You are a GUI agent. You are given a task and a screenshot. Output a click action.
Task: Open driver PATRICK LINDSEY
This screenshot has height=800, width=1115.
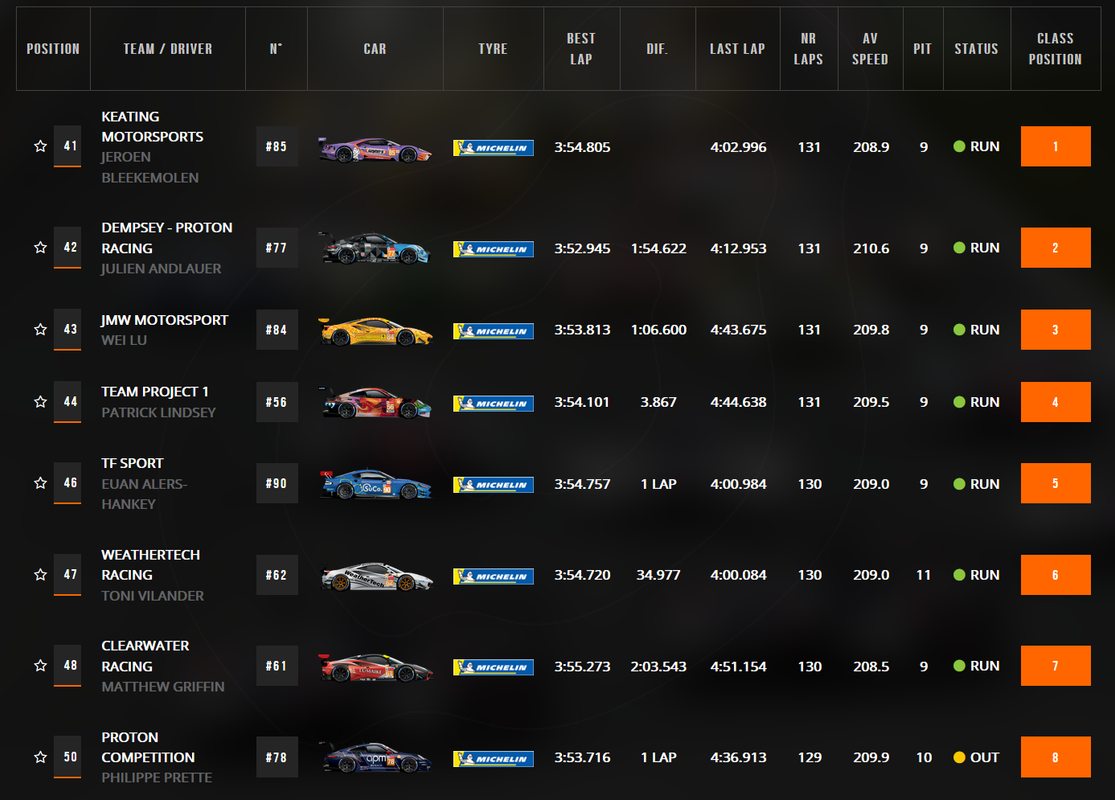coord(159,412)
